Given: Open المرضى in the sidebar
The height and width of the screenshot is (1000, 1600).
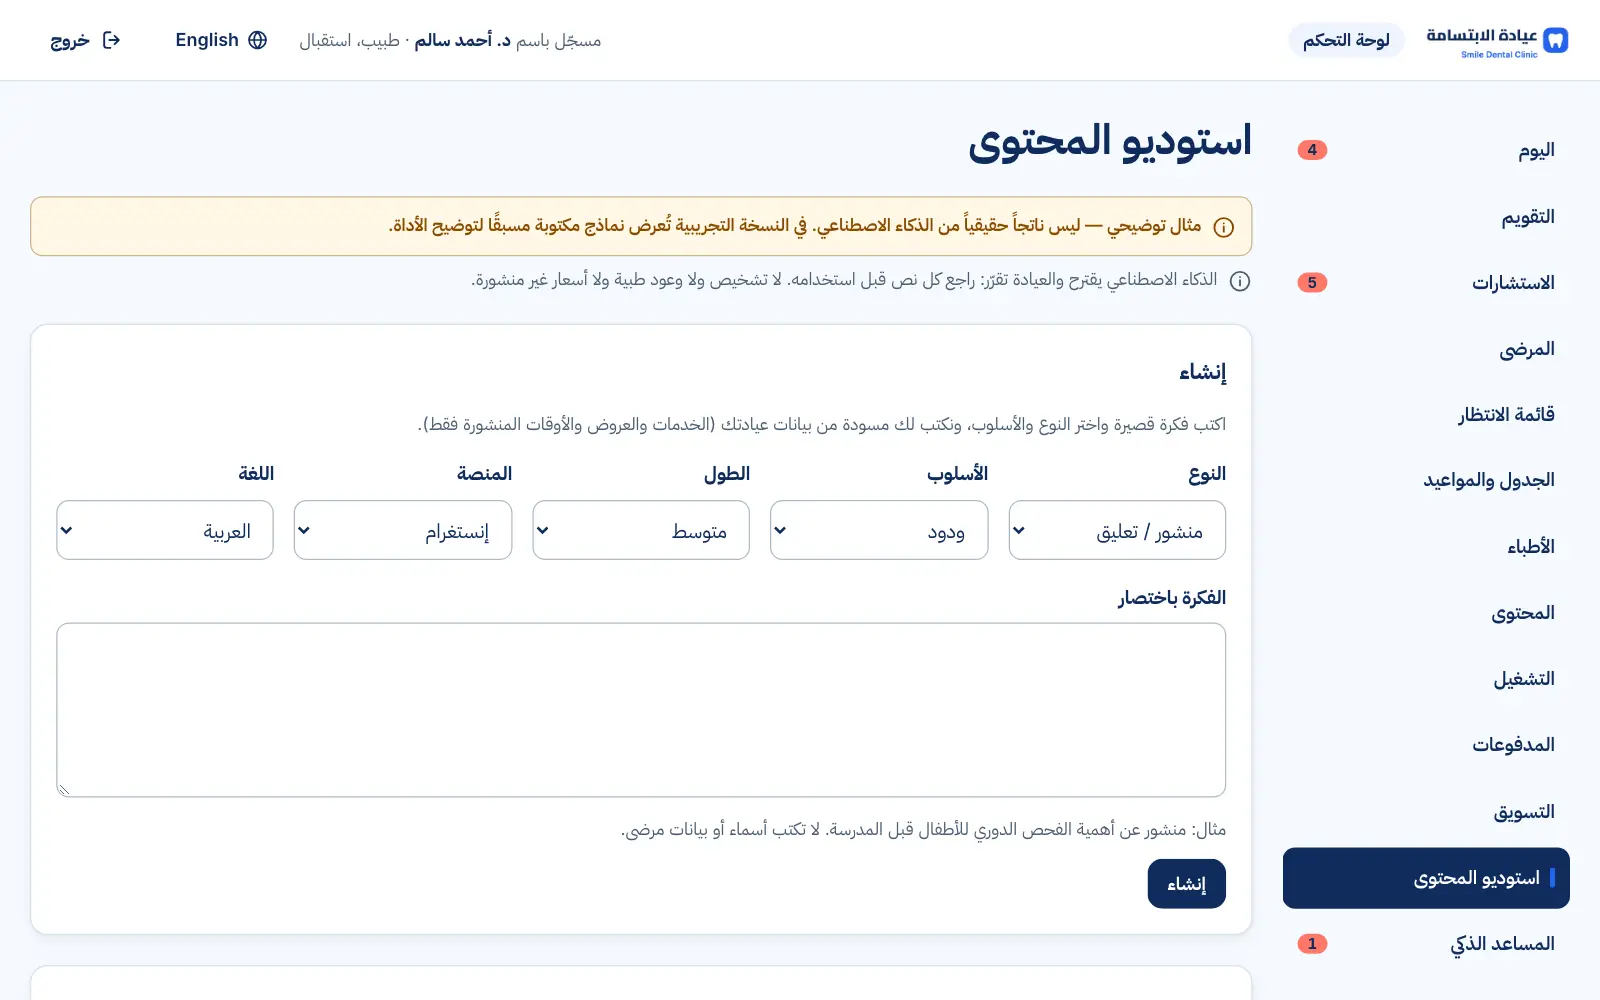Looking at the screenshot, I should click(x=1426, y=349).
